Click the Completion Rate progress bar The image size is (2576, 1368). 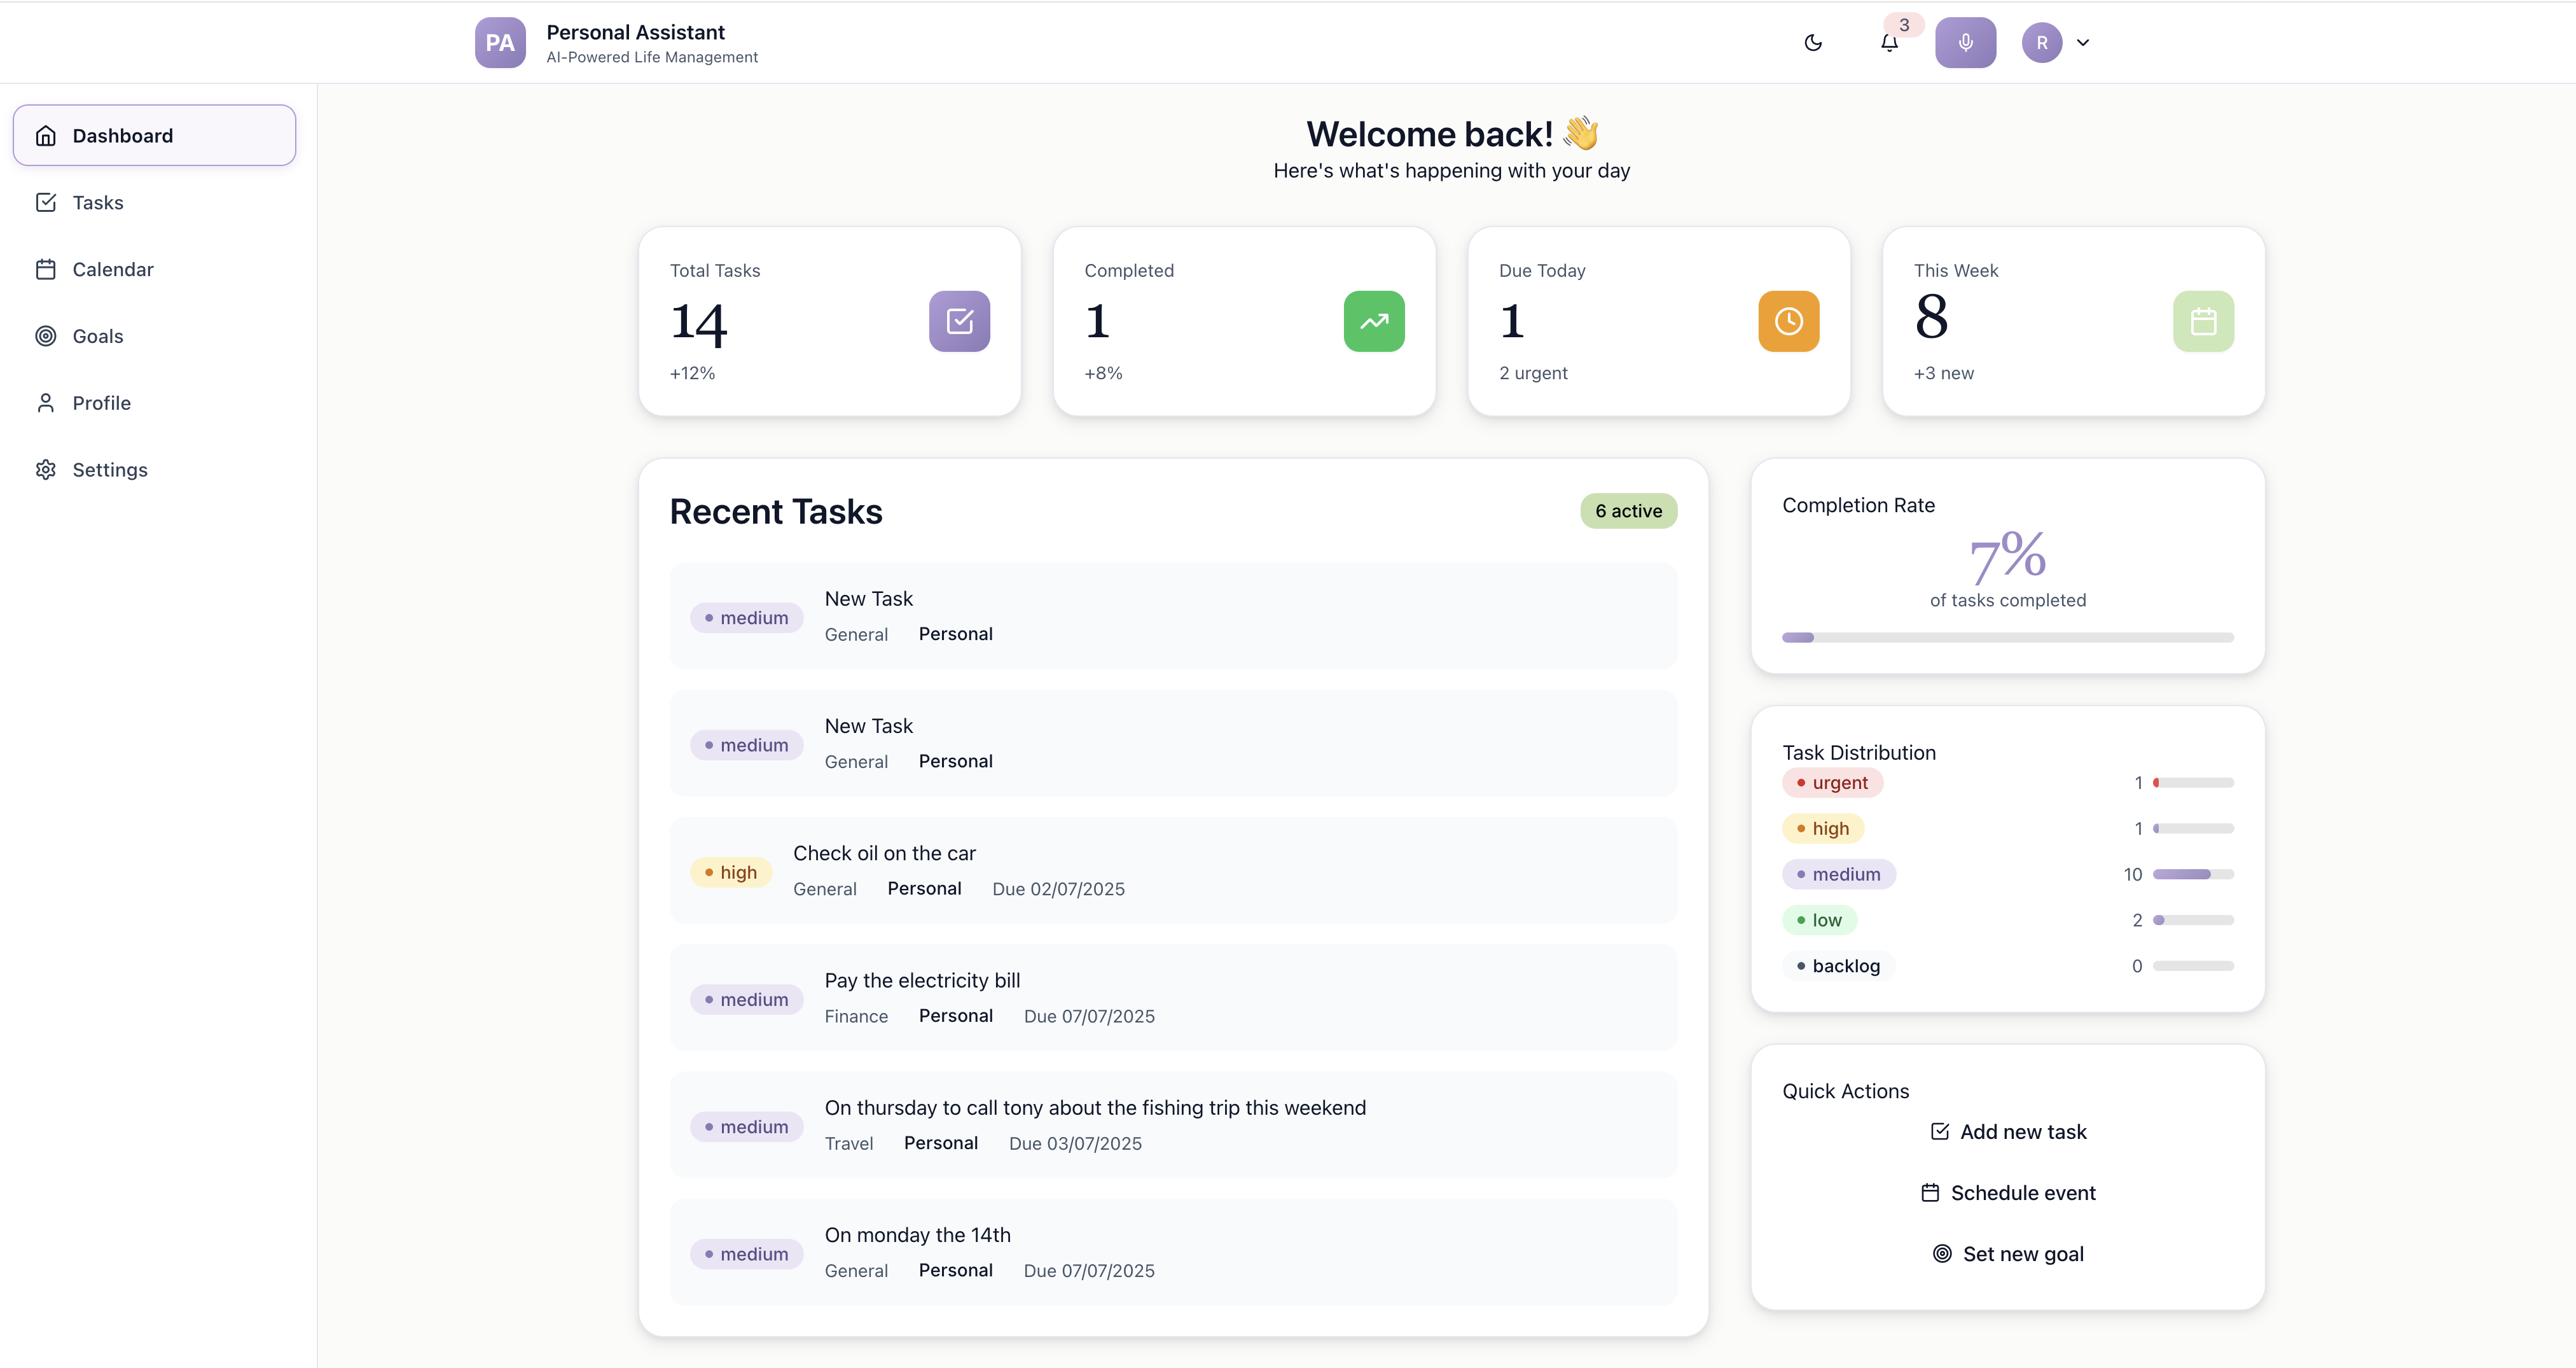pos(2007,638)
